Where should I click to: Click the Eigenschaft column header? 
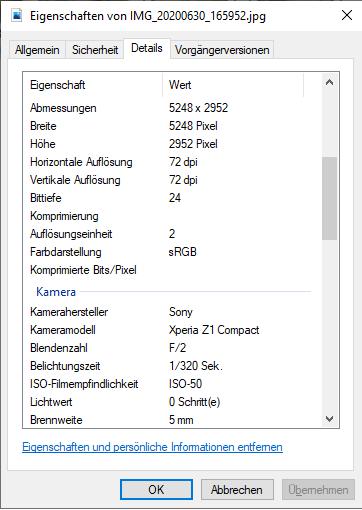pyautogui.click(x=93, y=85)
